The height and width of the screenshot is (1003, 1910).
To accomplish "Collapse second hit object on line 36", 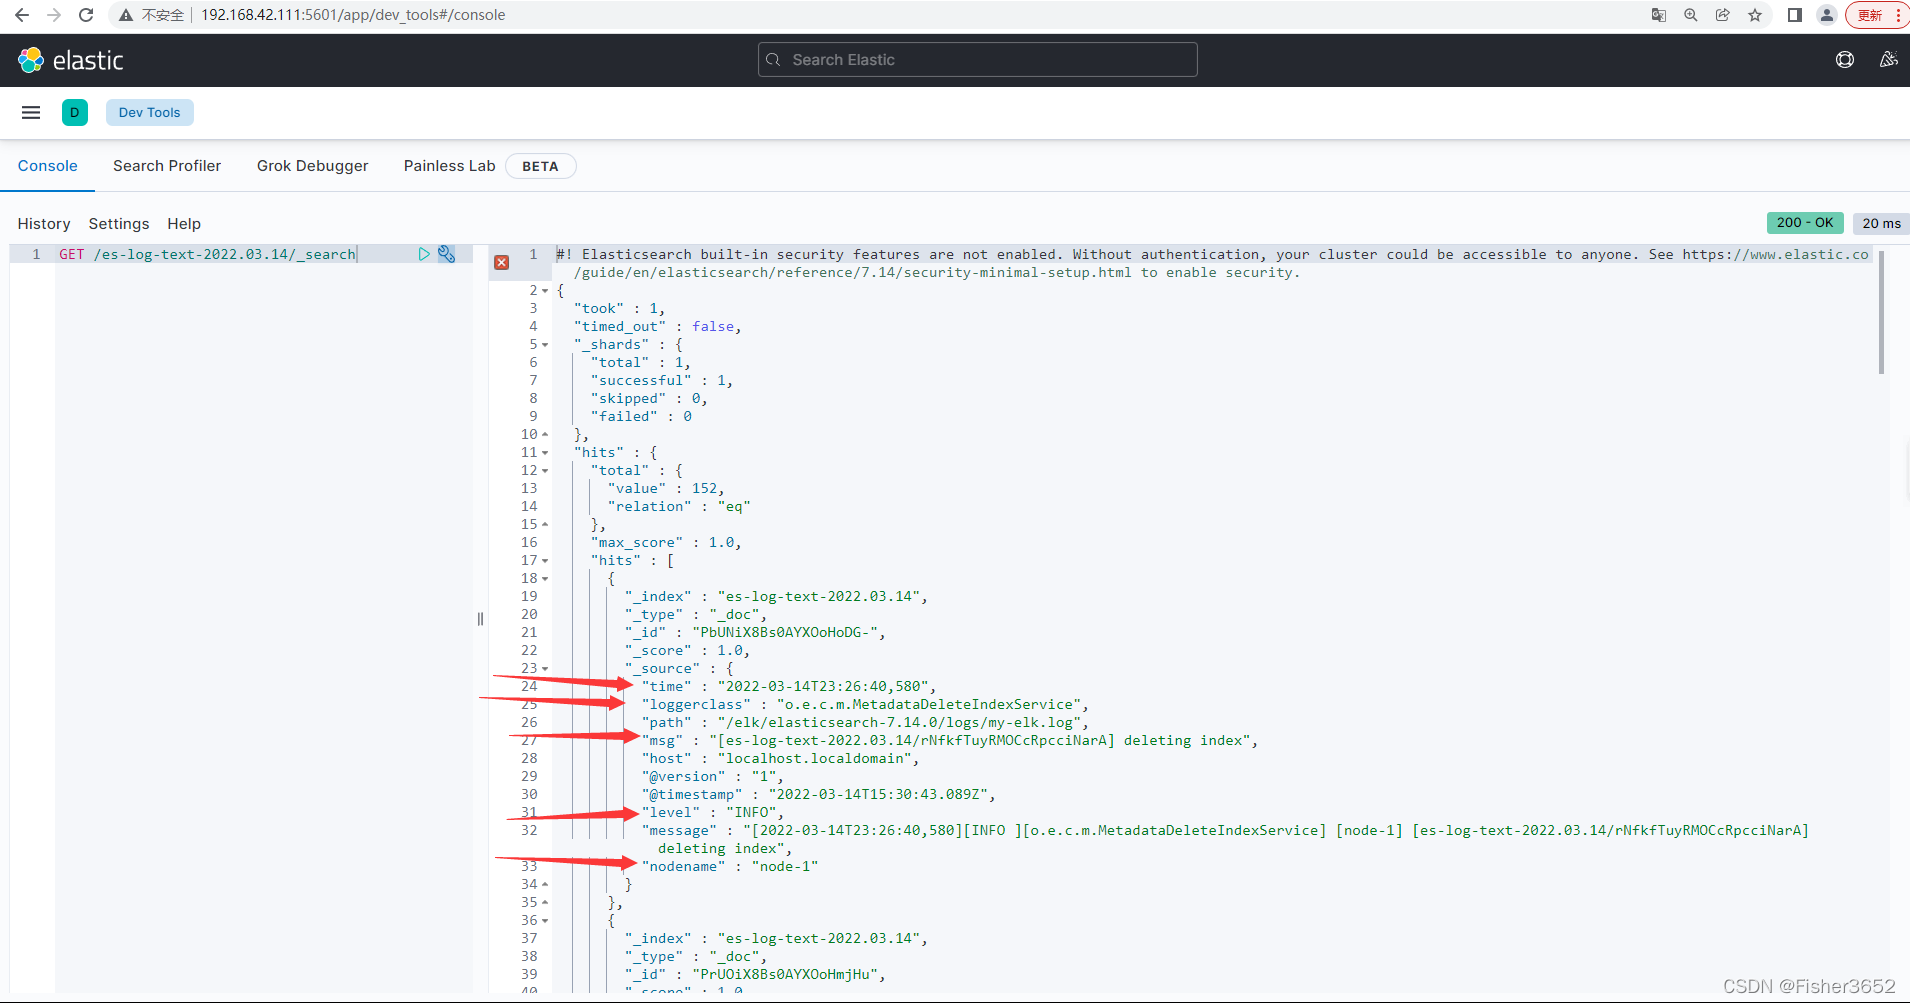I will click(x=545, y=921).
